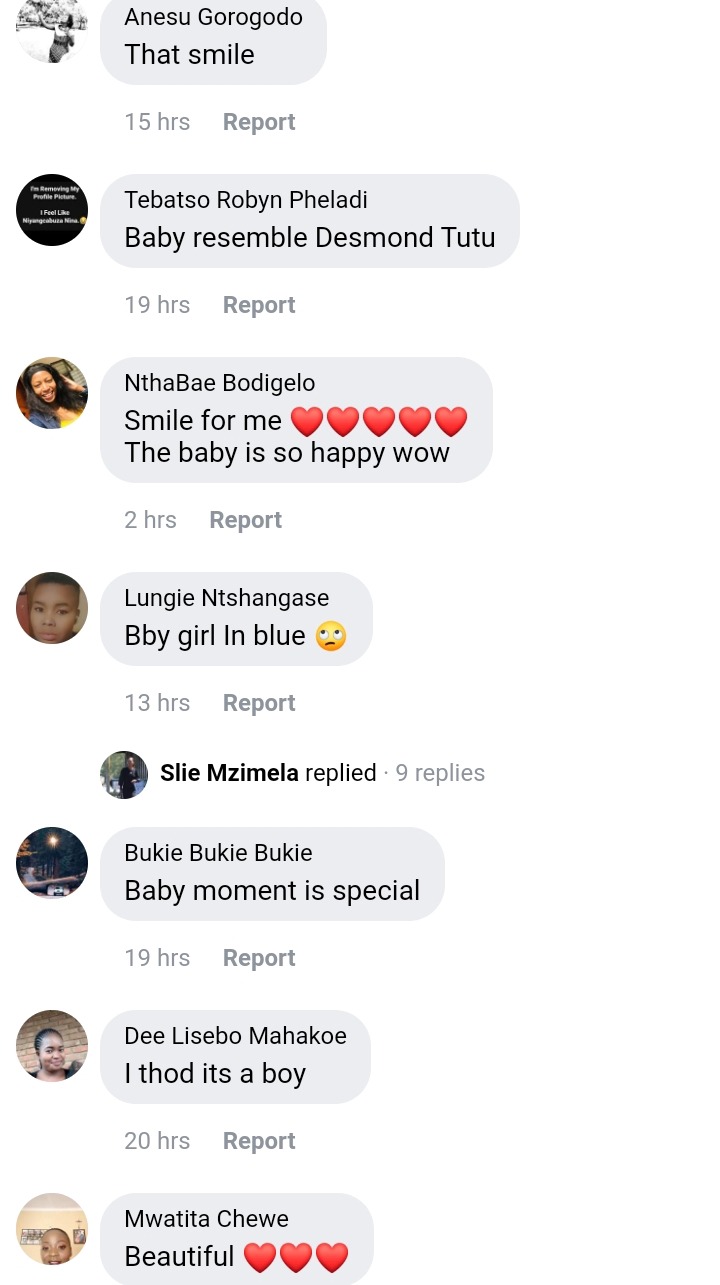720x1285 pixels.
Task: Open Mwatita Chewe's profile picture
Action: (x=52, y=1229)
